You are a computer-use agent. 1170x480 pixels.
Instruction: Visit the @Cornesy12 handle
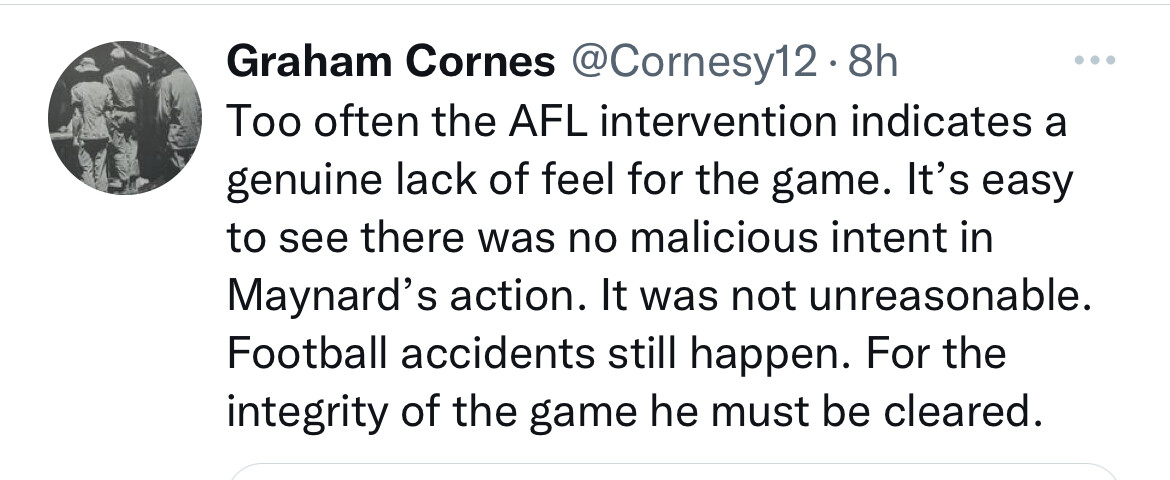coord(694,63)
